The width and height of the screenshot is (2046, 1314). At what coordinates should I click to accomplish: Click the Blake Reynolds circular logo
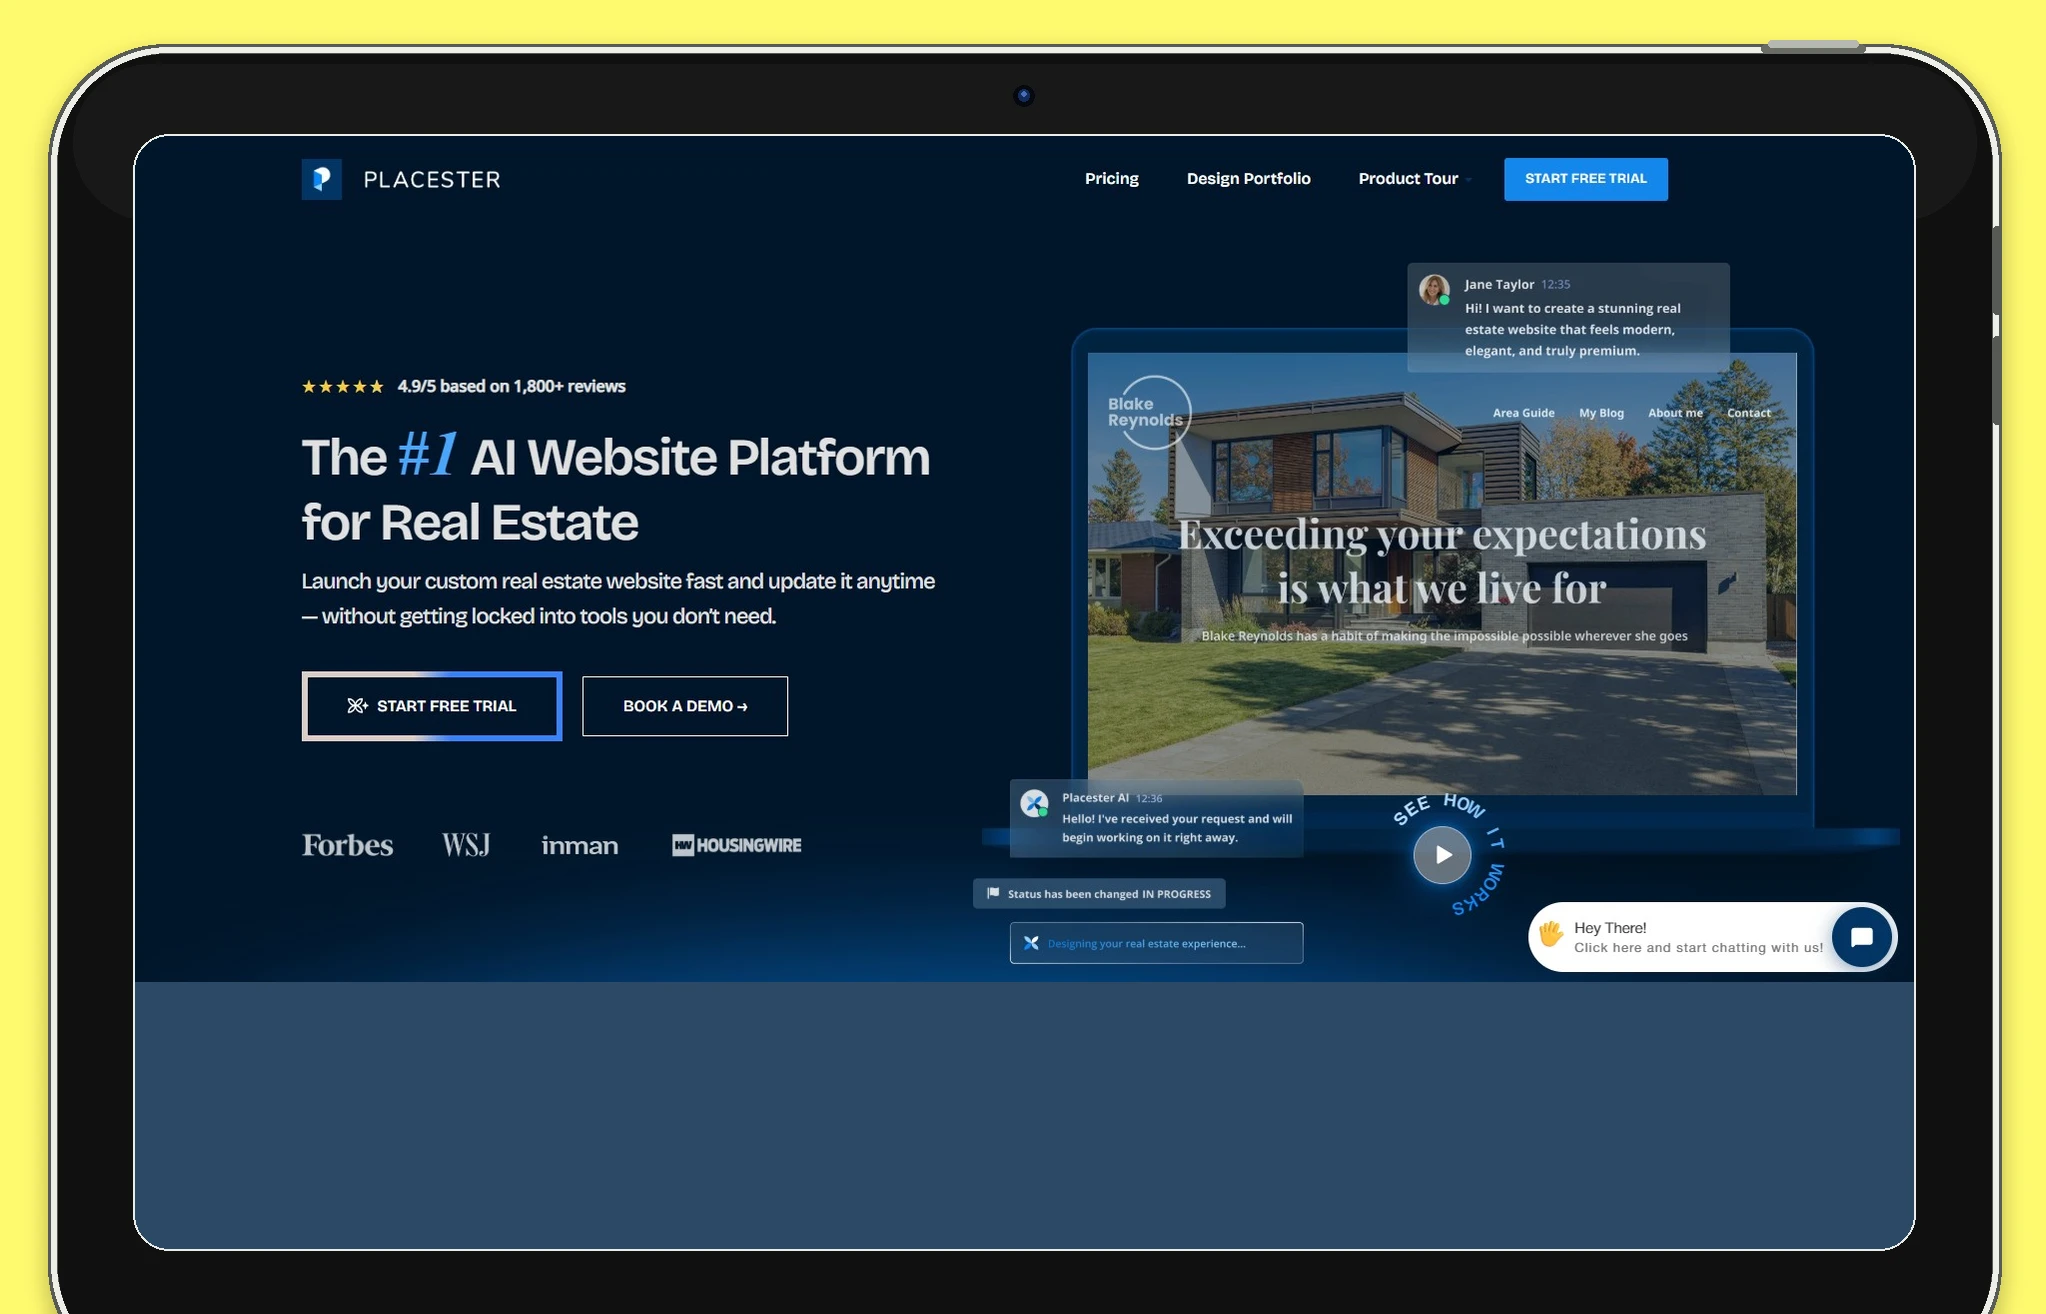1151,412
